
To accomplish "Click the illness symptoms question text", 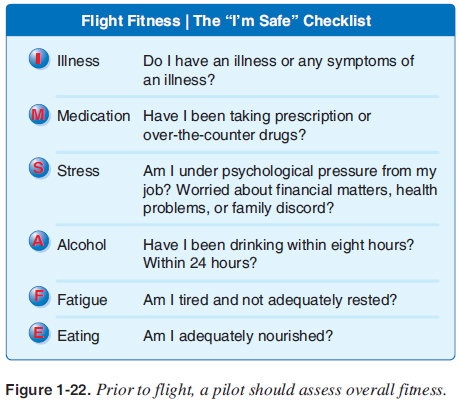I will [x=278, y=70].
